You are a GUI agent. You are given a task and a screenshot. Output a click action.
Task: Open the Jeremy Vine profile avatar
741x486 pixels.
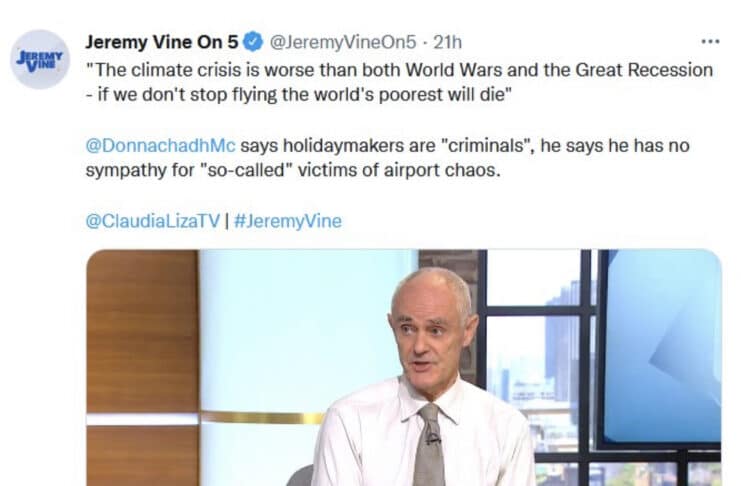click(40, 59)
